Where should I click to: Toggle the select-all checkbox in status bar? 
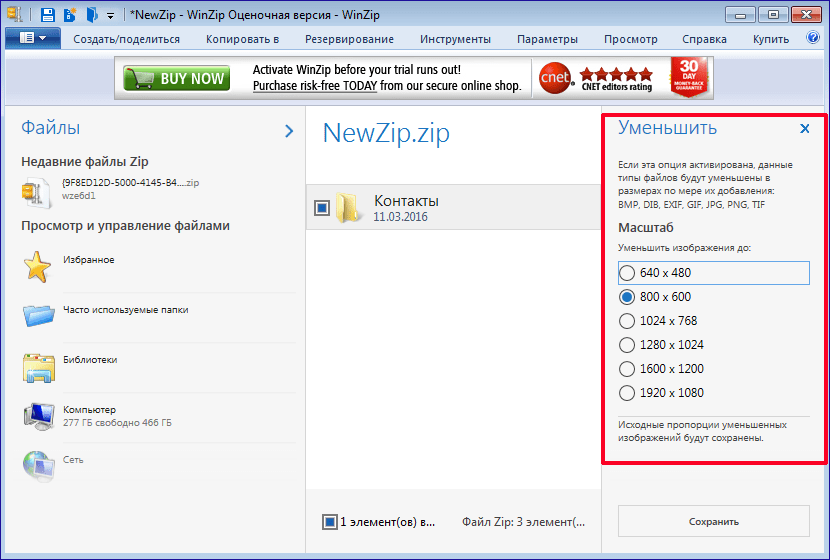pyautogui.click(x=330, y=522)
